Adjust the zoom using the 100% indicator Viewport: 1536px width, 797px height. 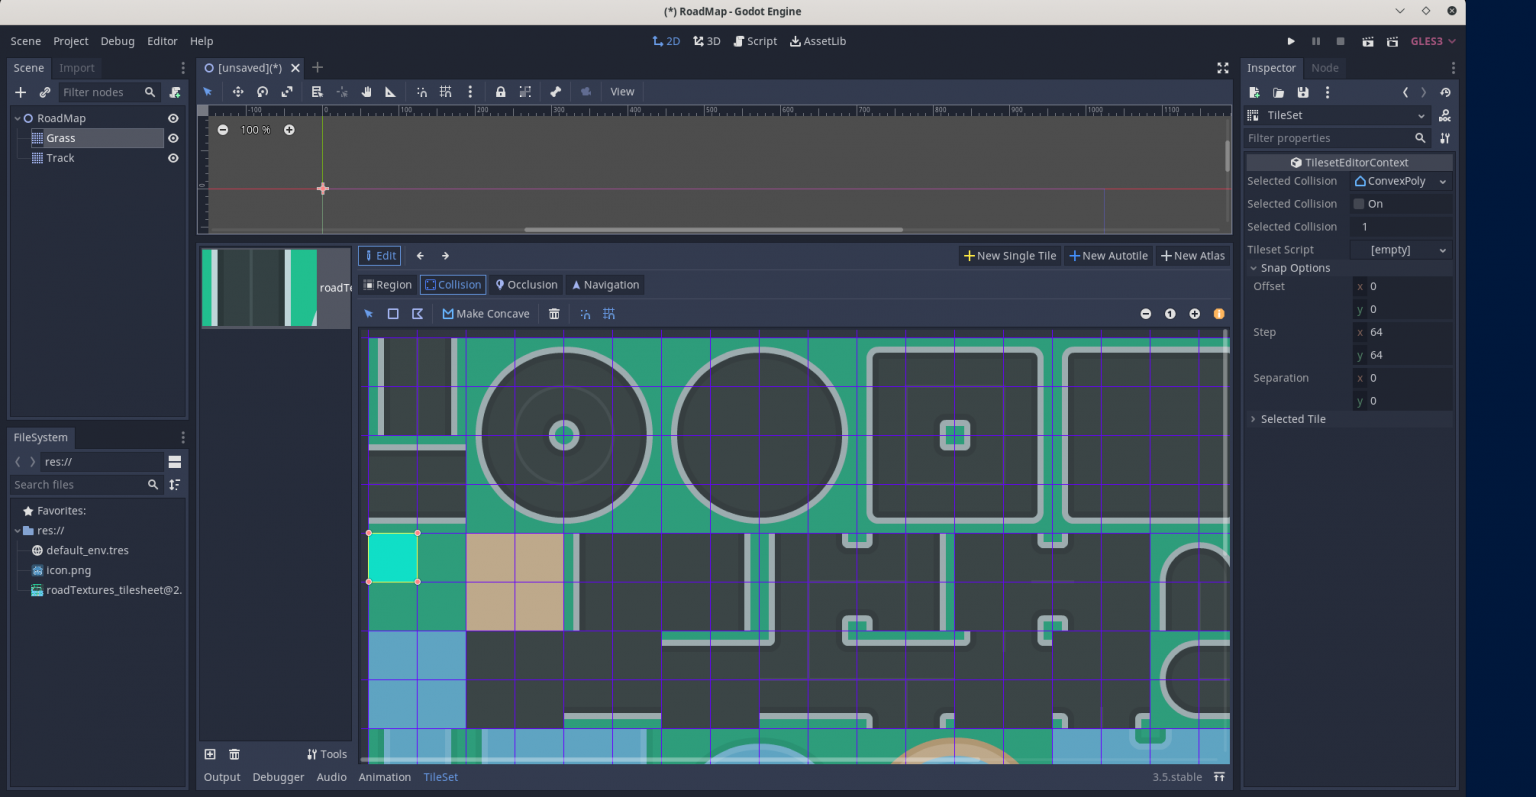pos(254,129)
